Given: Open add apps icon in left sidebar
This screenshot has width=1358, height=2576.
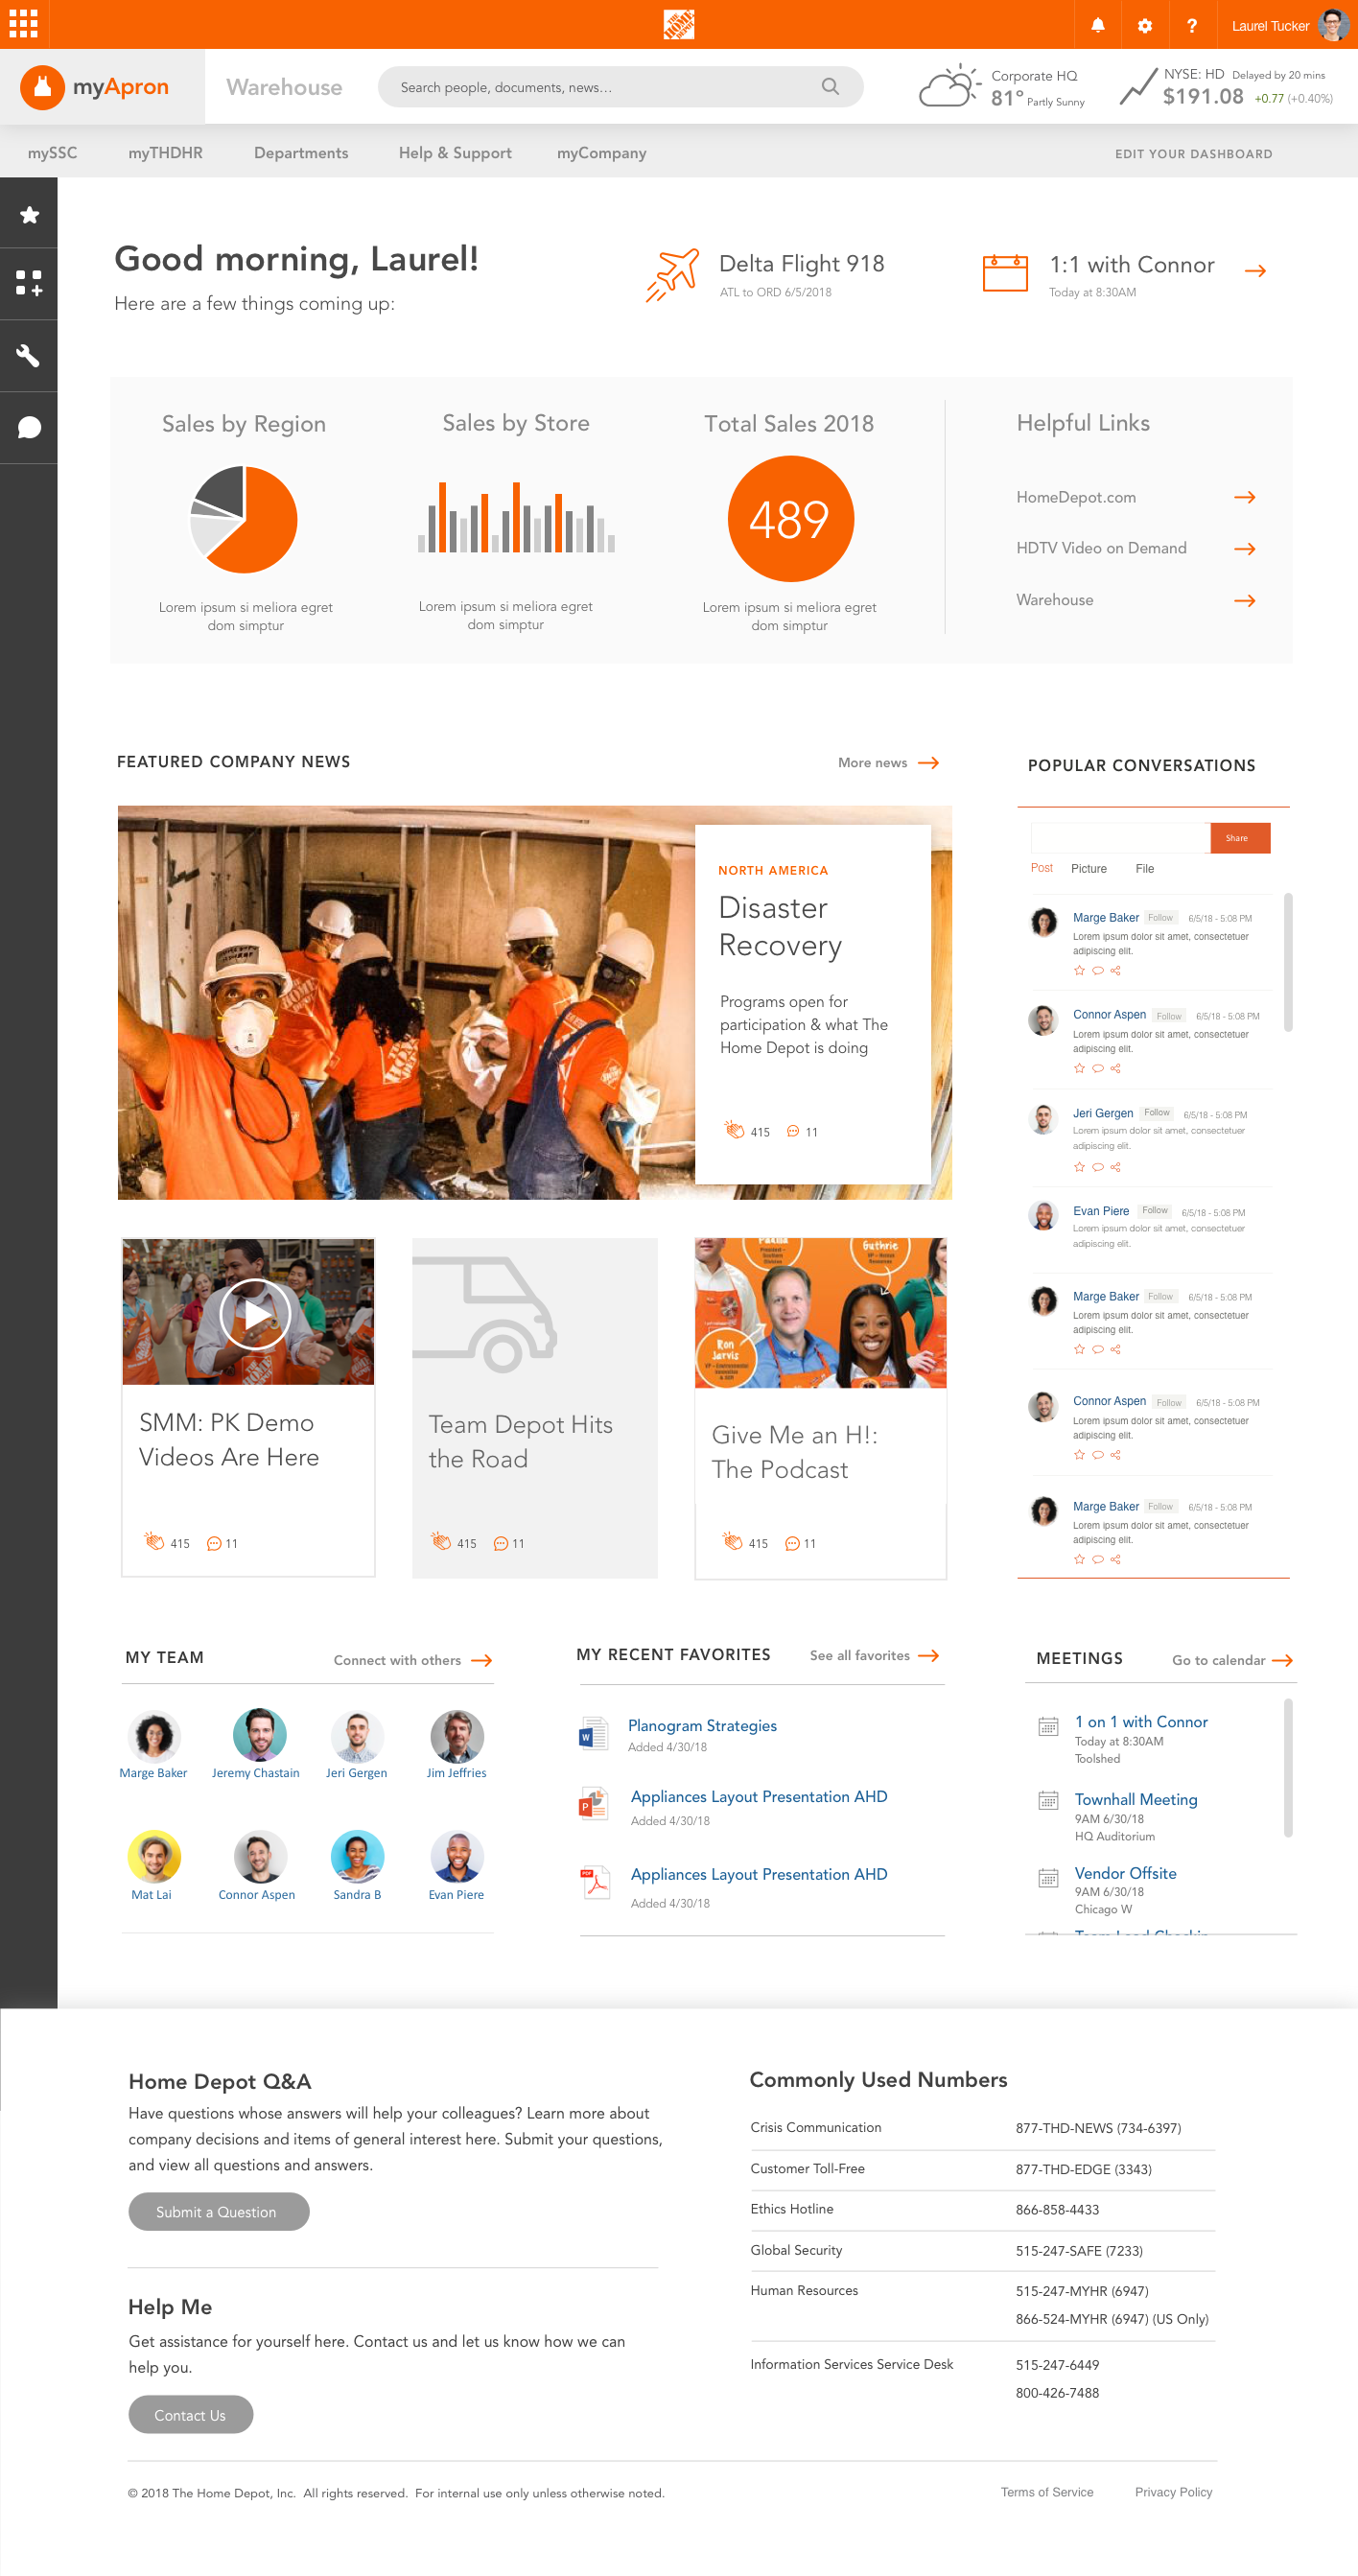Looking at the screenshot, I should click(x=29, y=283).
